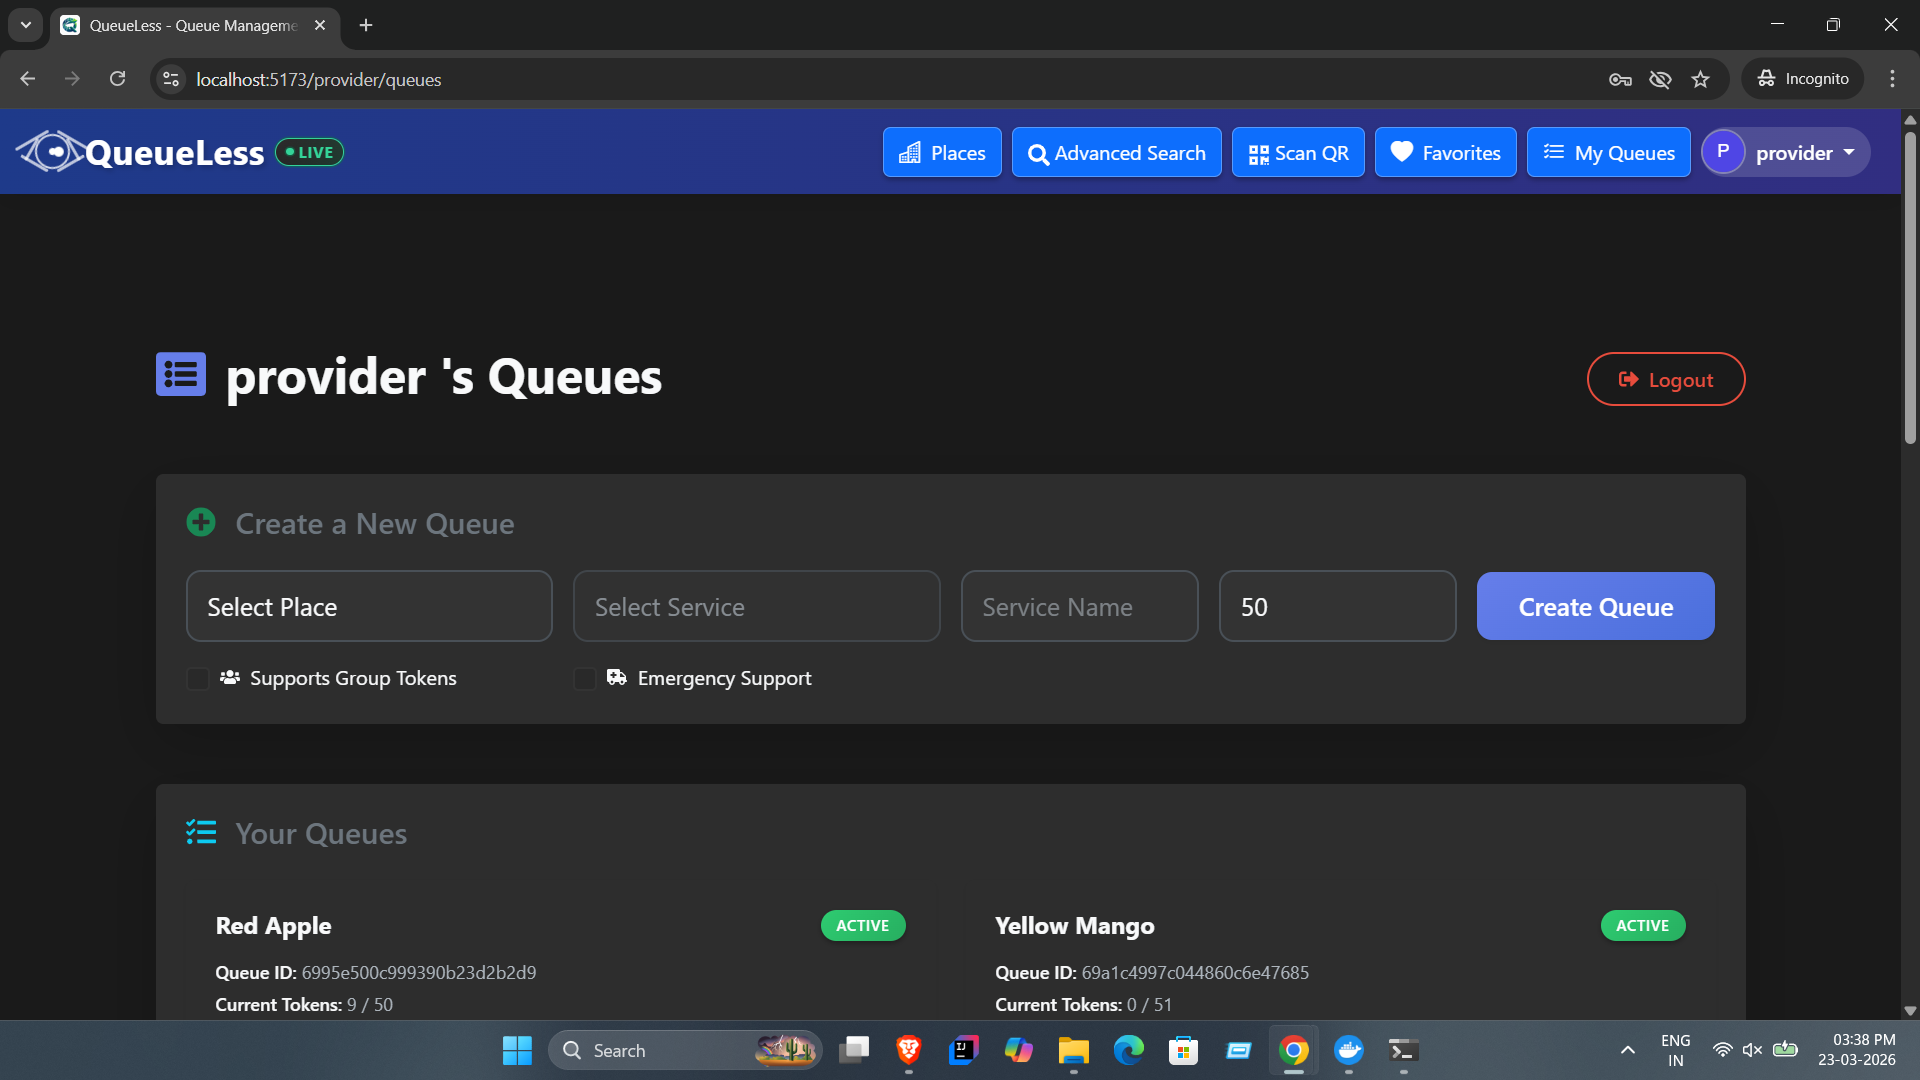Screen dimensions: 1920x1080
Task: Open Microsoft Edge from taskbar
Action: pyautogui.click(x=1128, y=1050)
